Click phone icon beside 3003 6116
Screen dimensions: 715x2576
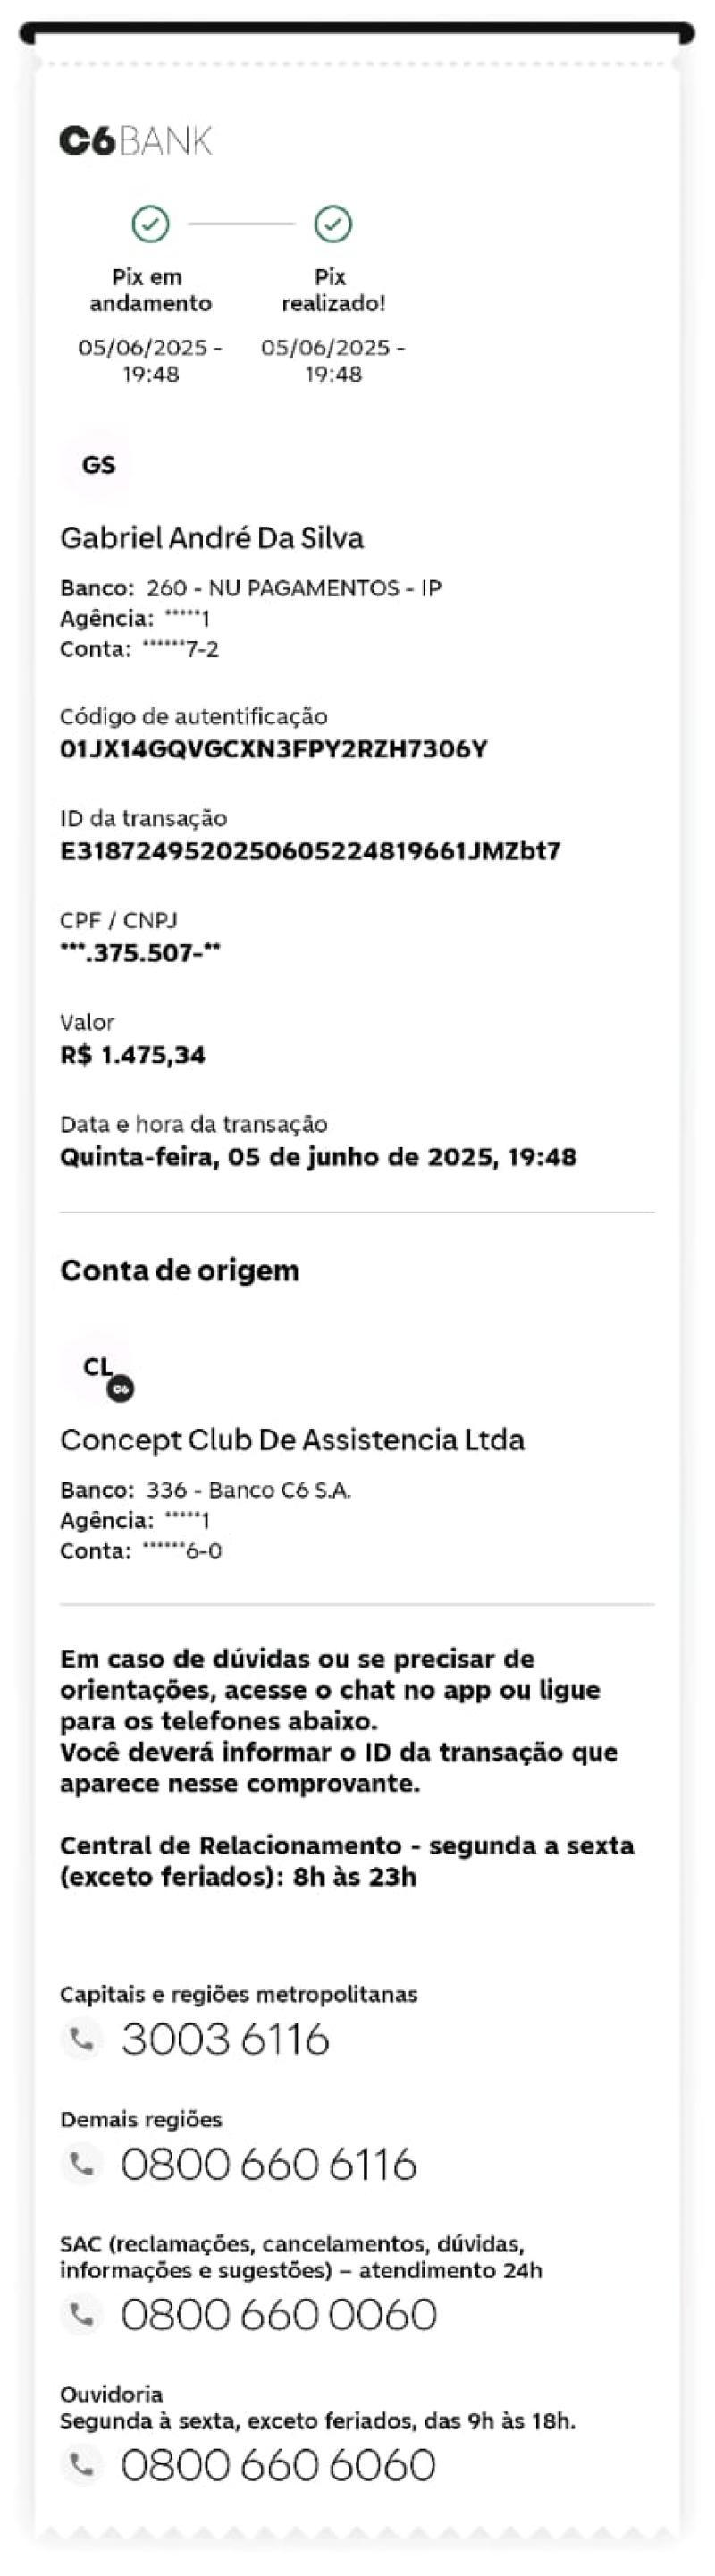(82, 2038)
